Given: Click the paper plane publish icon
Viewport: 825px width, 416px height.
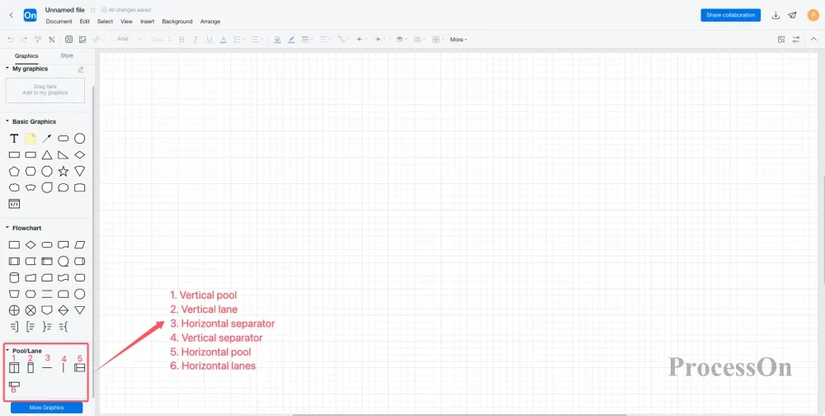Looking at the screenshot, I should [x=792, y=15].
